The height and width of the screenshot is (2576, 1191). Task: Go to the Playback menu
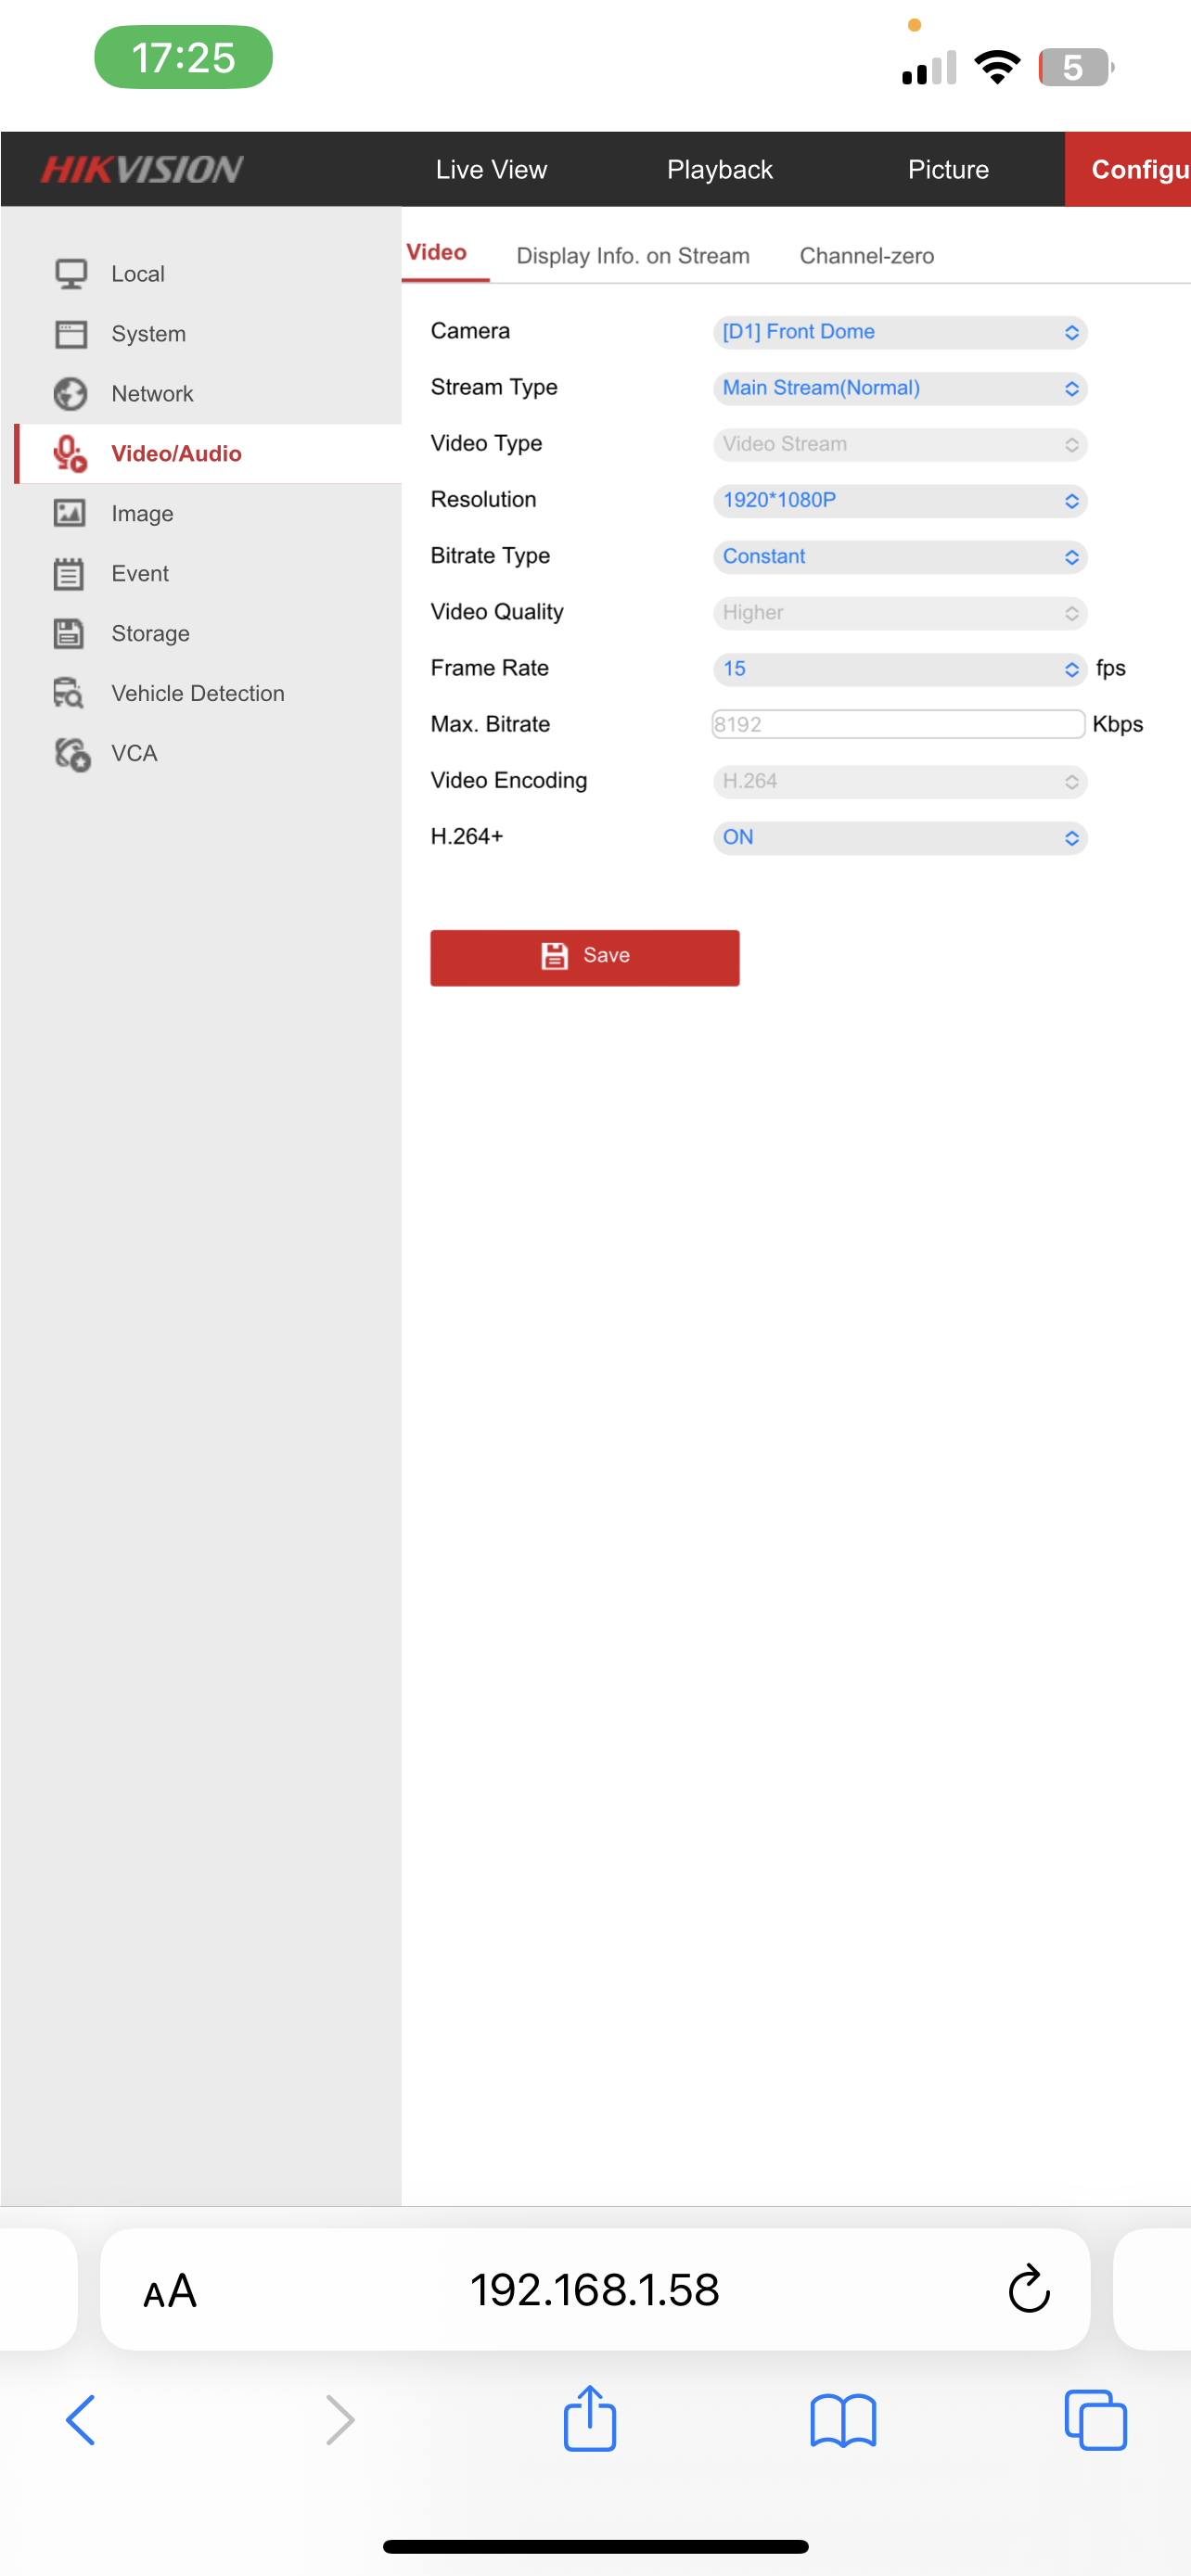(719, 170)
